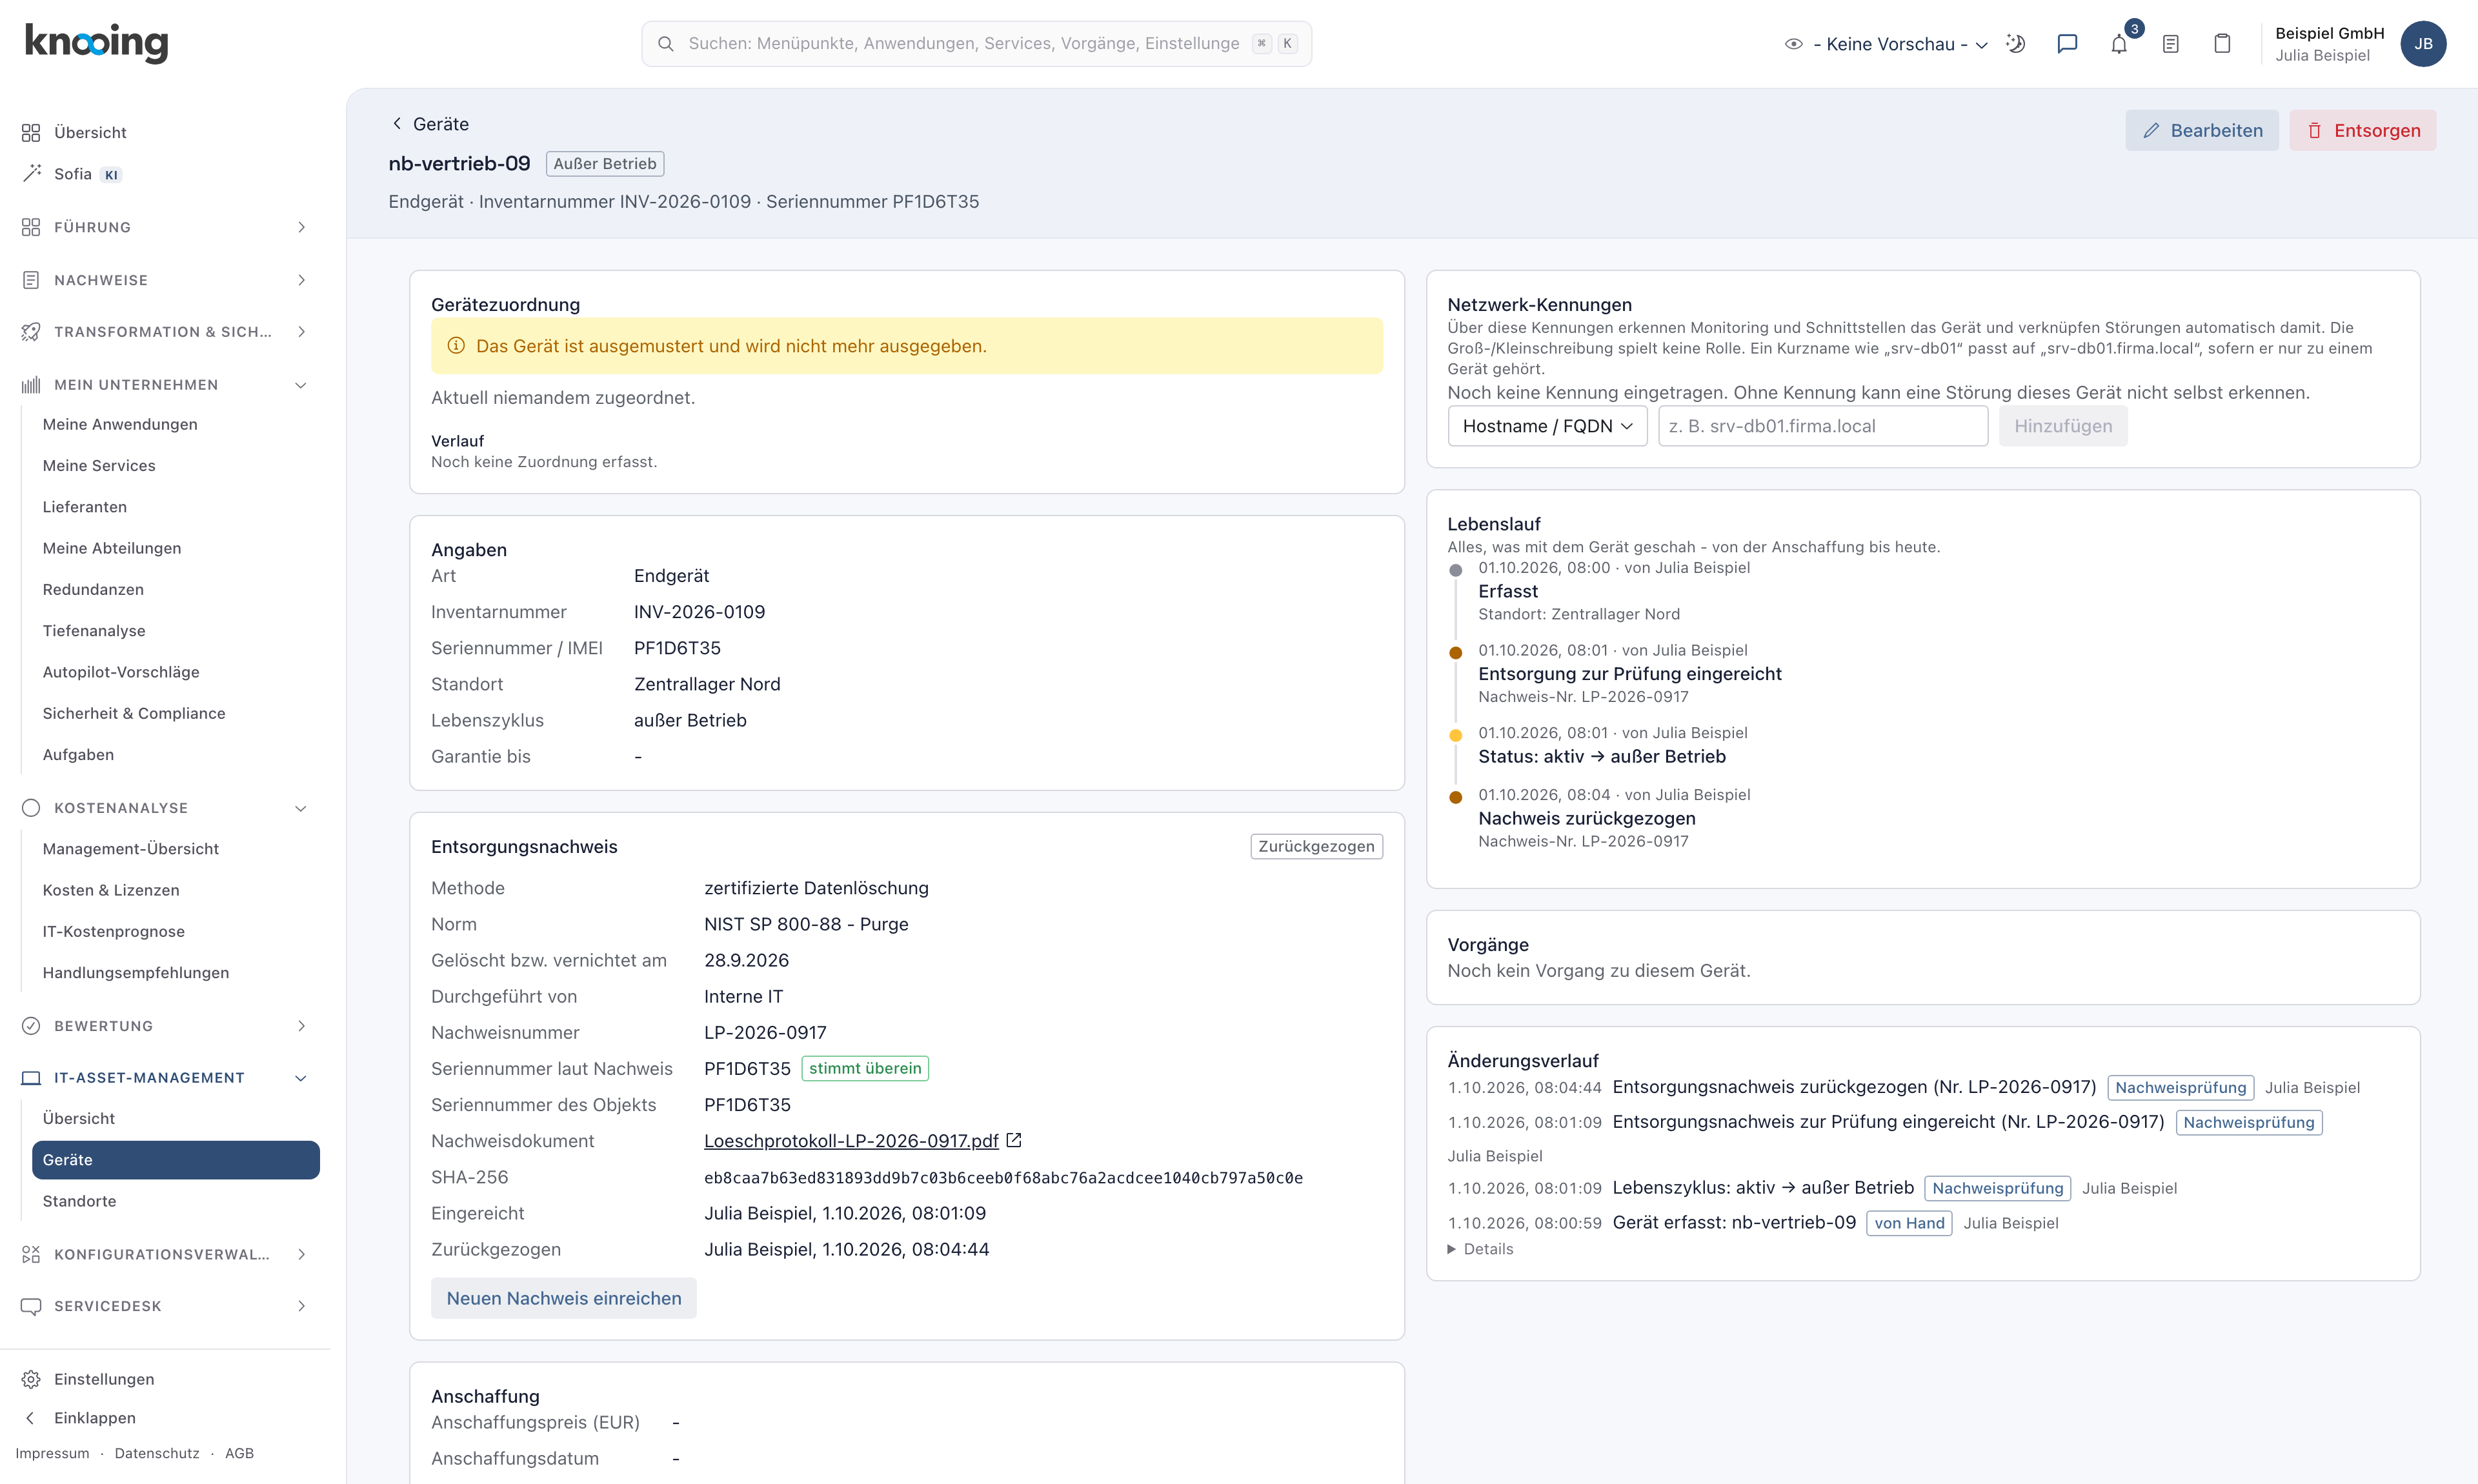Image resolution: width=2478 pixels, height=1484 pixels.
Task: Open Sofia KI assistant
Action: (72, 174)
